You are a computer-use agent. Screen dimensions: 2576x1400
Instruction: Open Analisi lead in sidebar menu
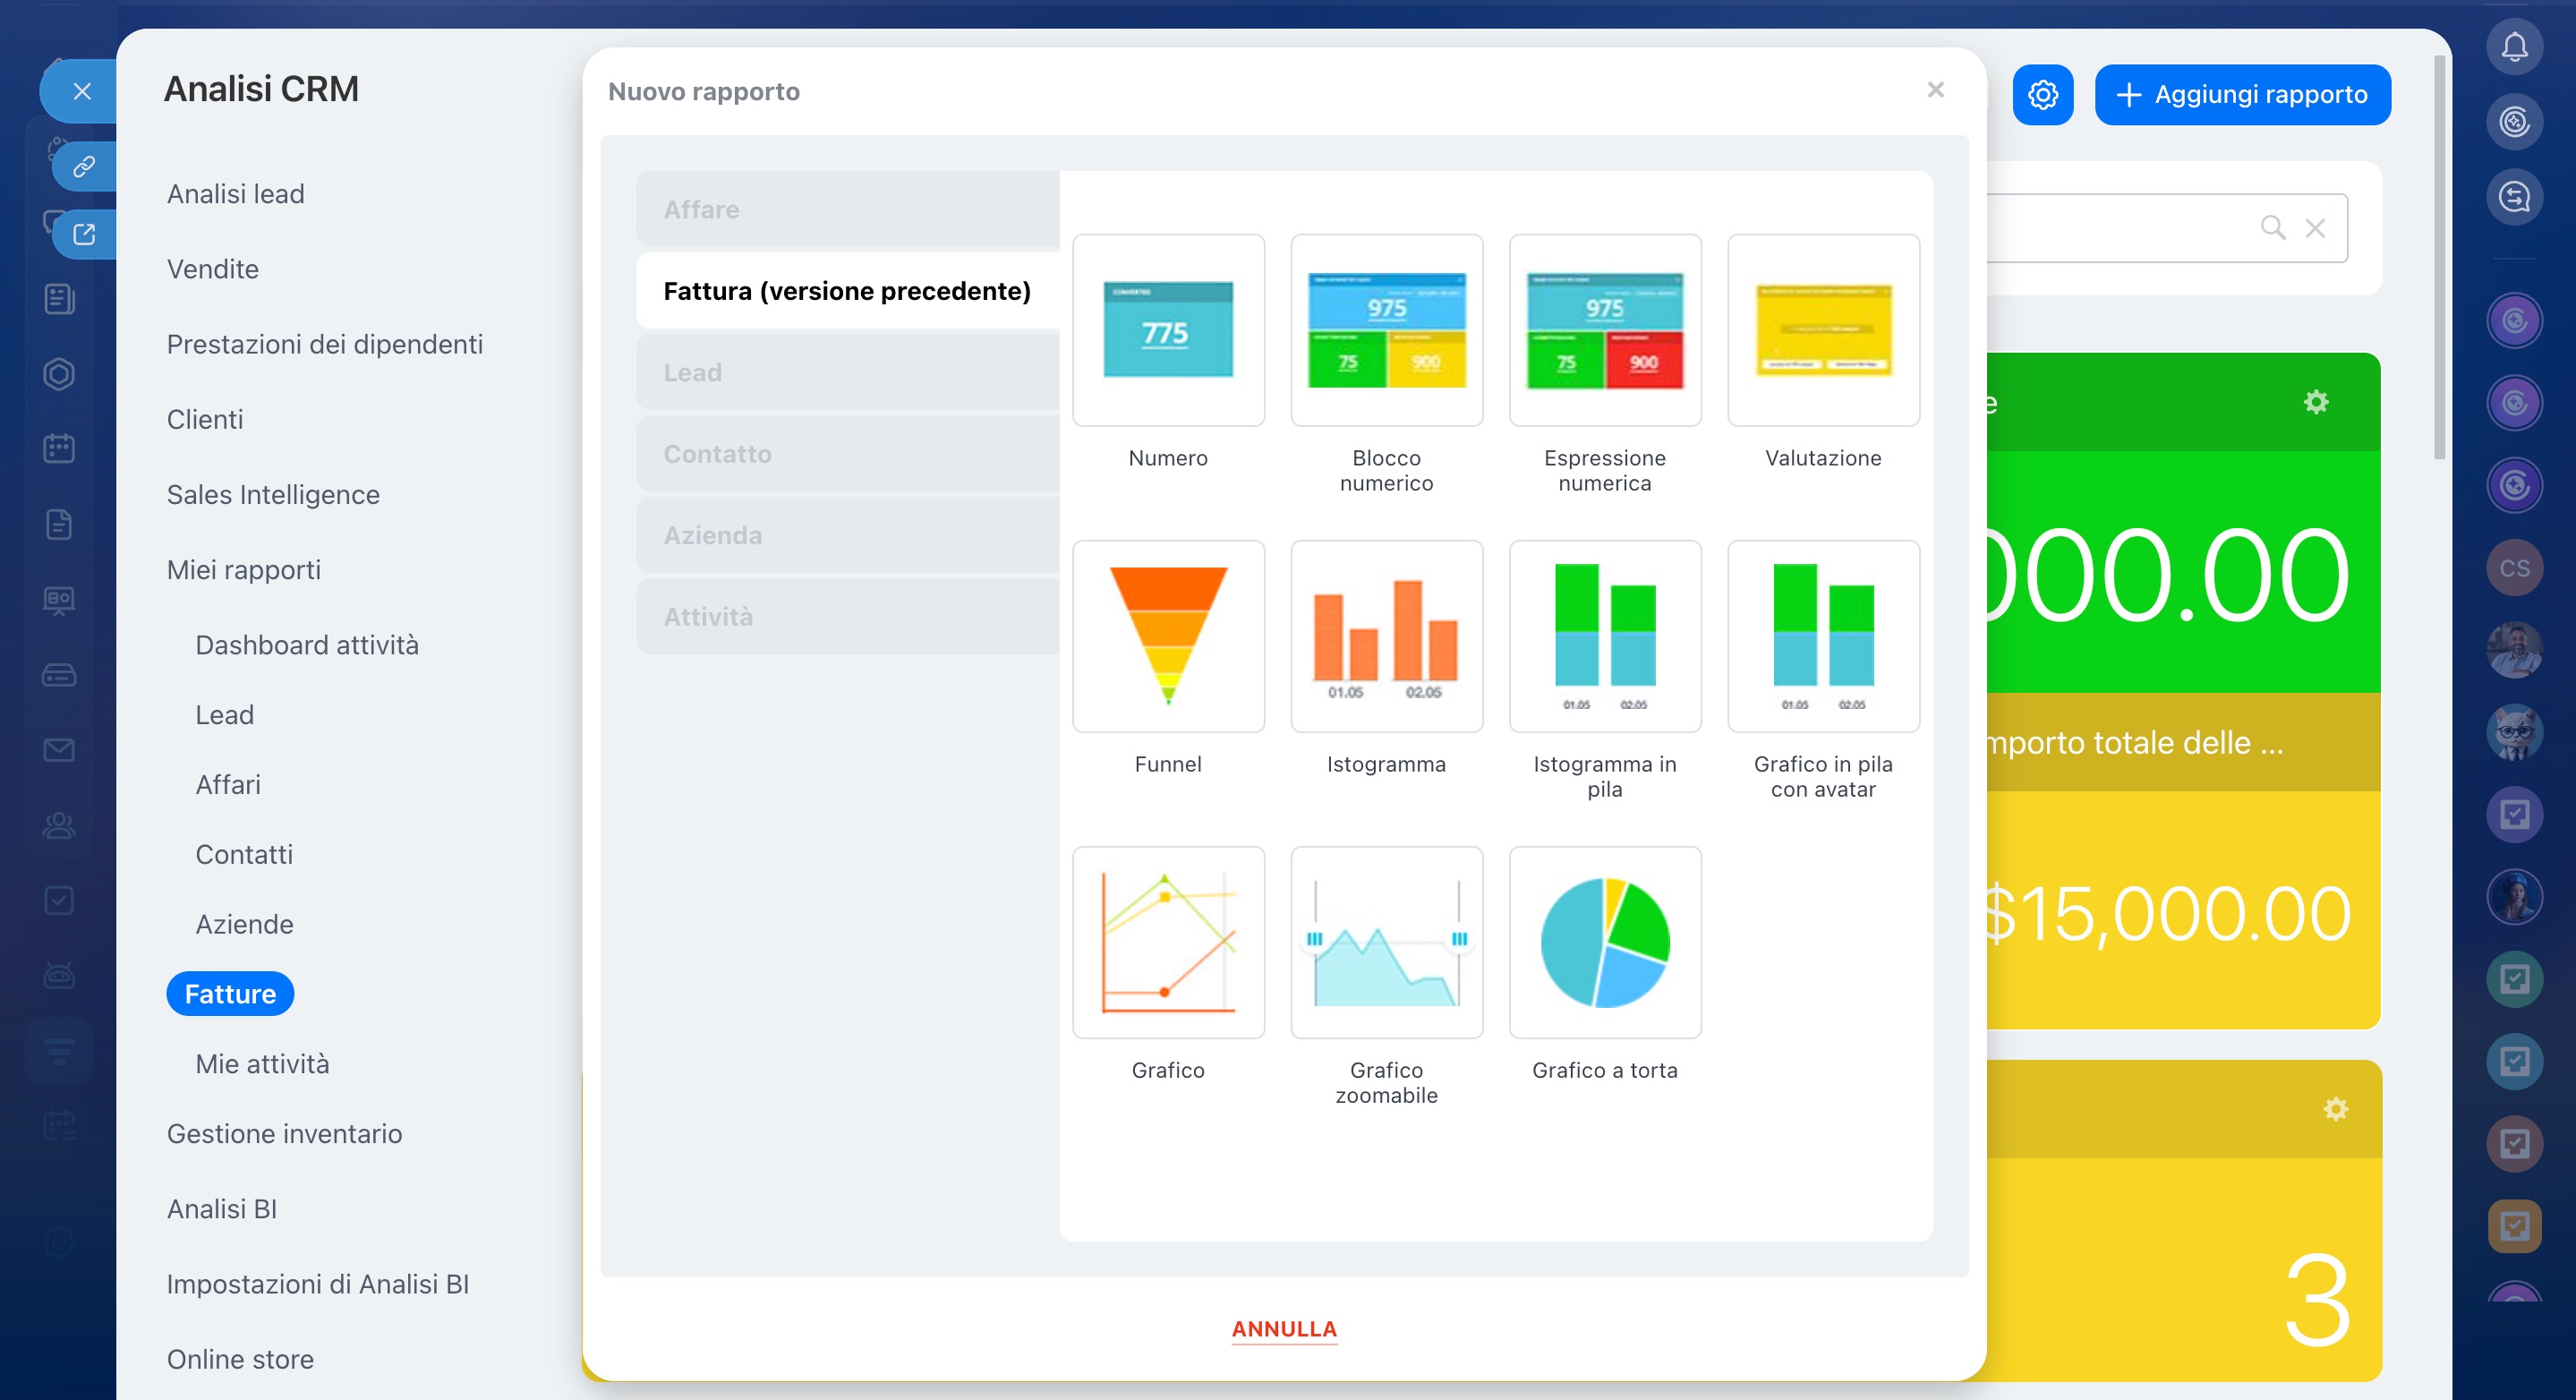click(236, 194)
